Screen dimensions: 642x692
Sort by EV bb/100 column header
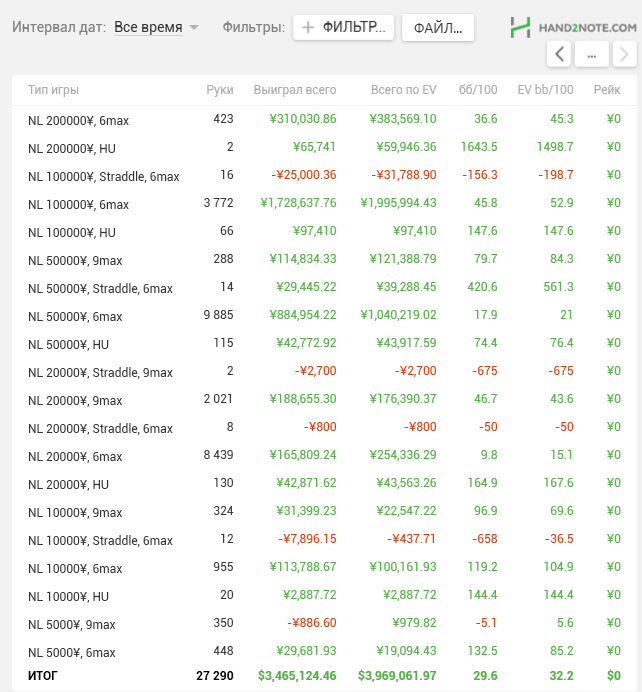click(545, 90)
